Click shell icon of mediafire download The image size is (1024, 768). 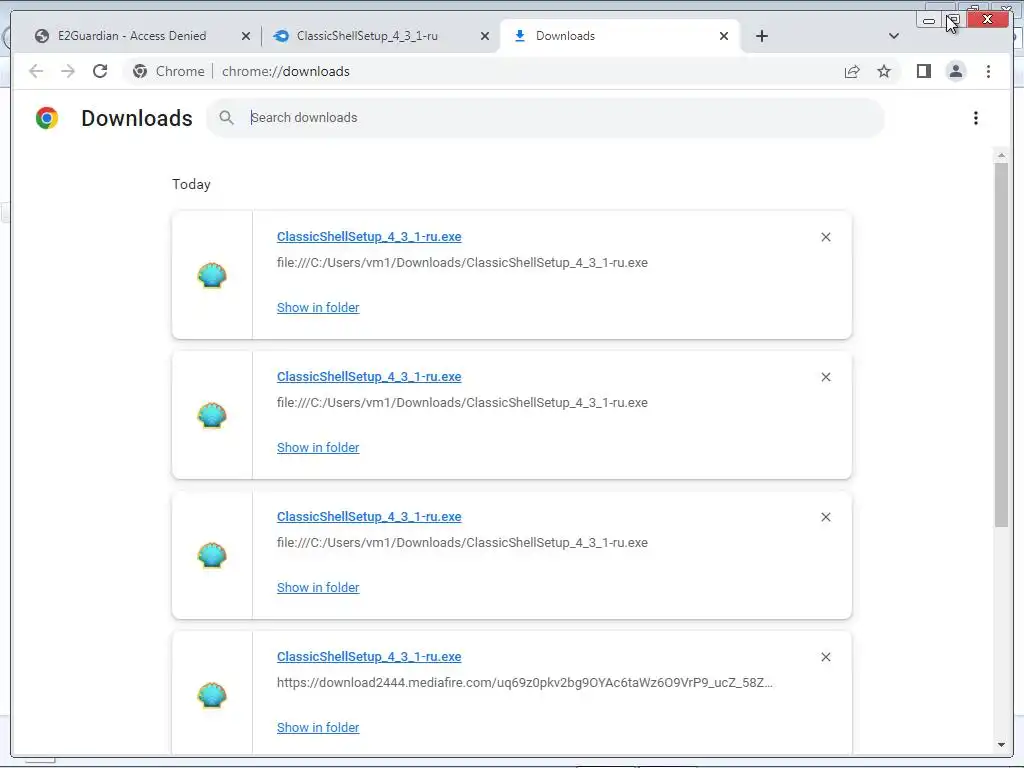pyautogui.click(x=212, y=695)
